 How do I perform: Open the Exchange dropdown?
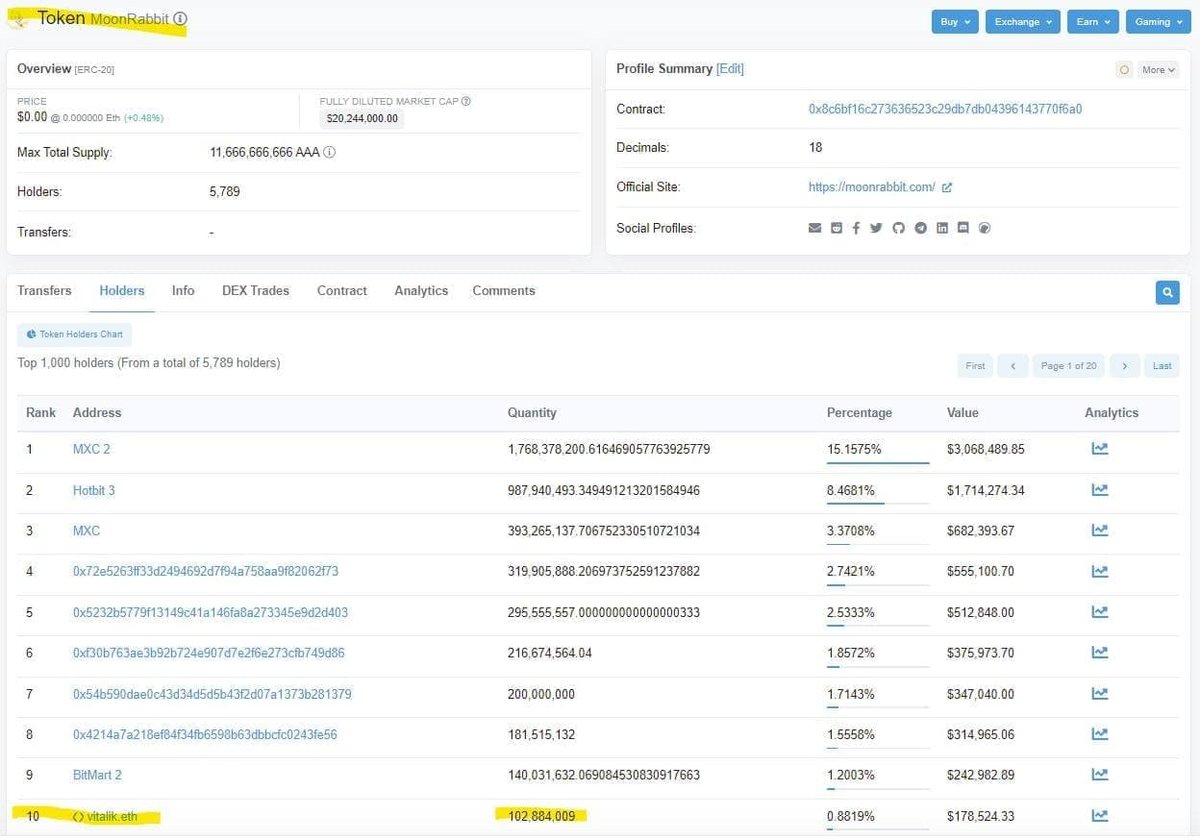(1022, 22)
